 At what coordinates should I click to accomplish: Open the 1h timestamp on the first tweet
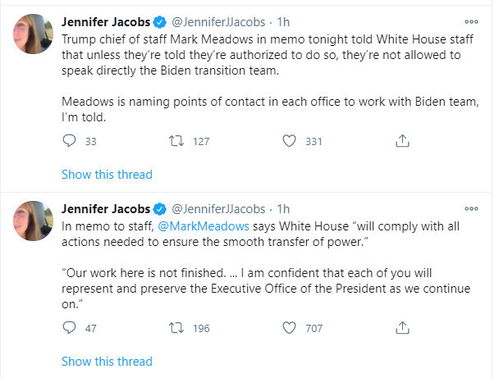(283, 22)
